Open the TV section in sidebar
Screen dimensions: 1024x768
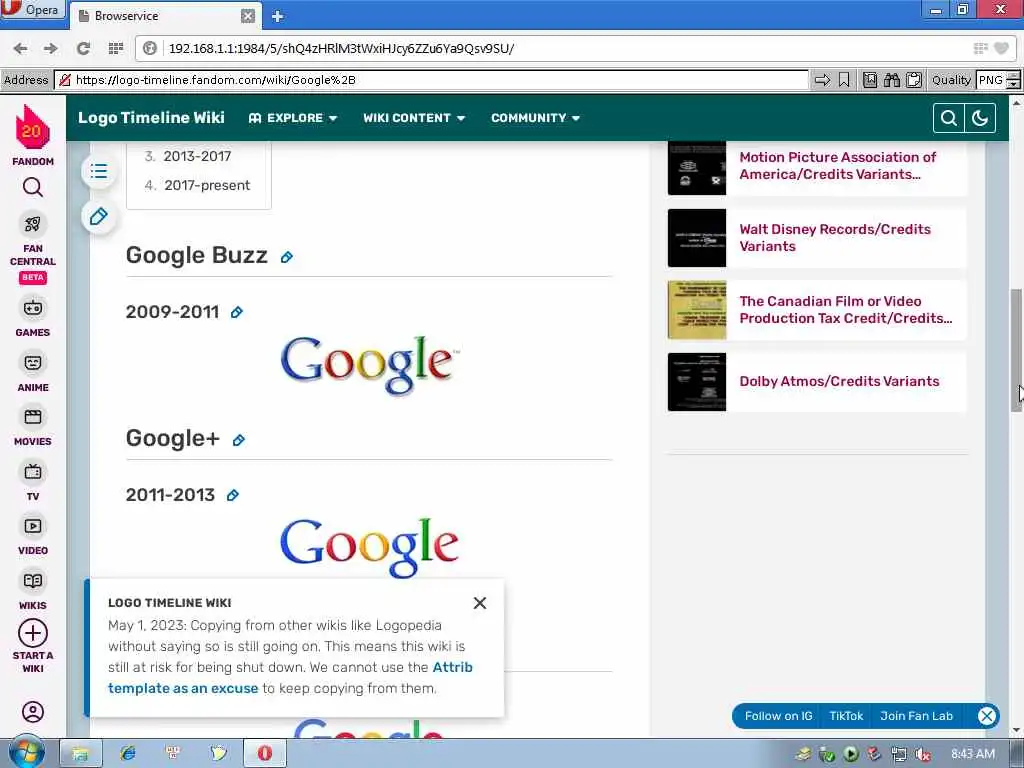(33, 481)
